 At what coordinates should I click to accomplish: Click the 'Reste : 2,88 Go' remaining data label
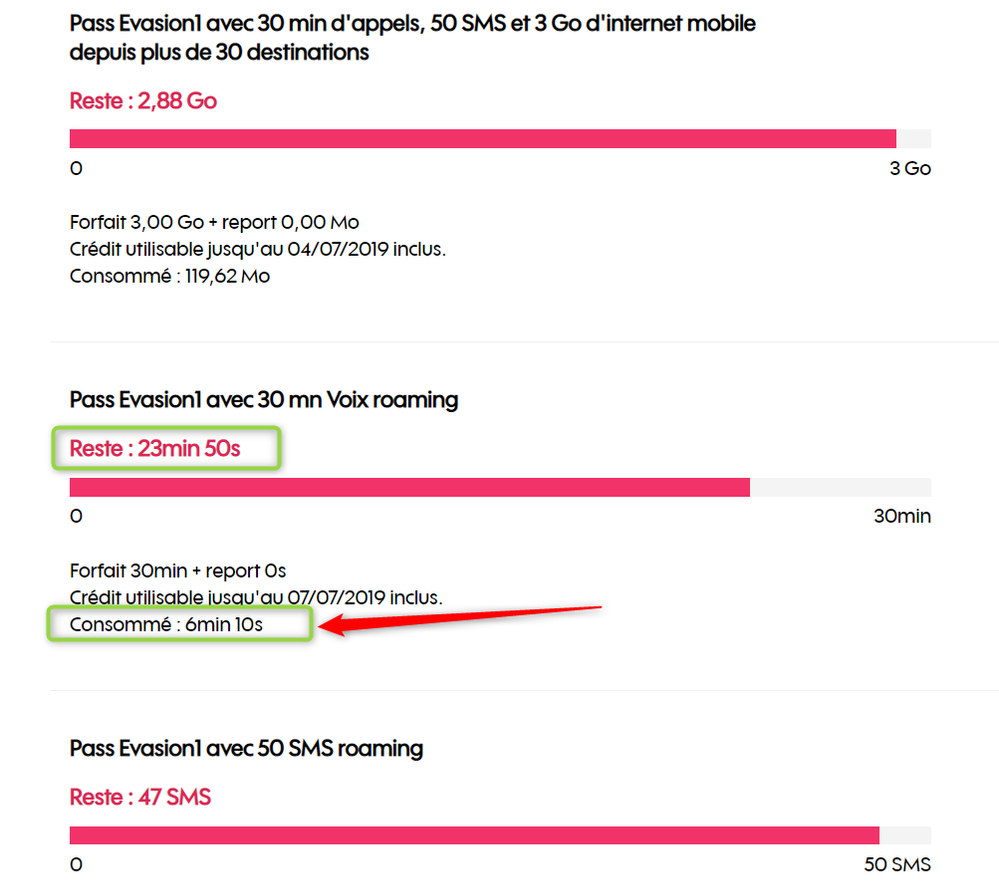pyautogui.click(x=143, y=100)
